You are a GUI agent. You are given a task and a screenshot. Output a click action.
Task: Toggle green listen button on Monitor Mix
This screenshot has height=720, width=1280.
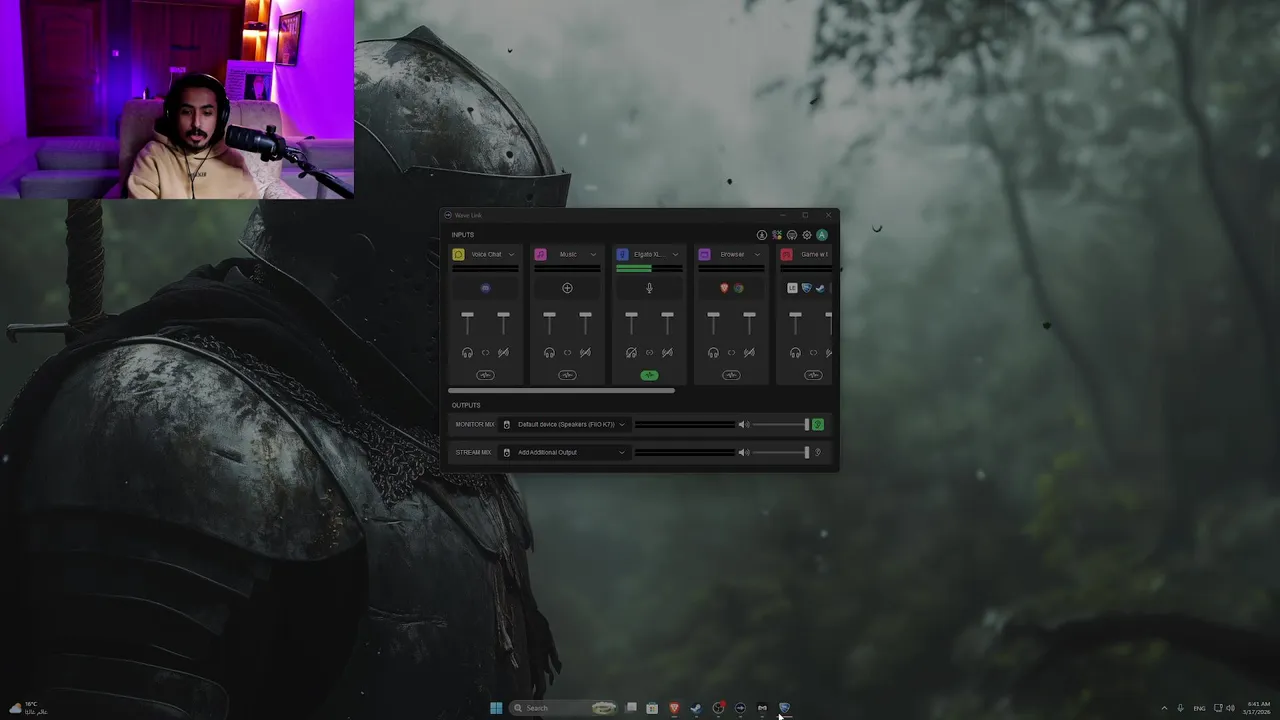818,425
